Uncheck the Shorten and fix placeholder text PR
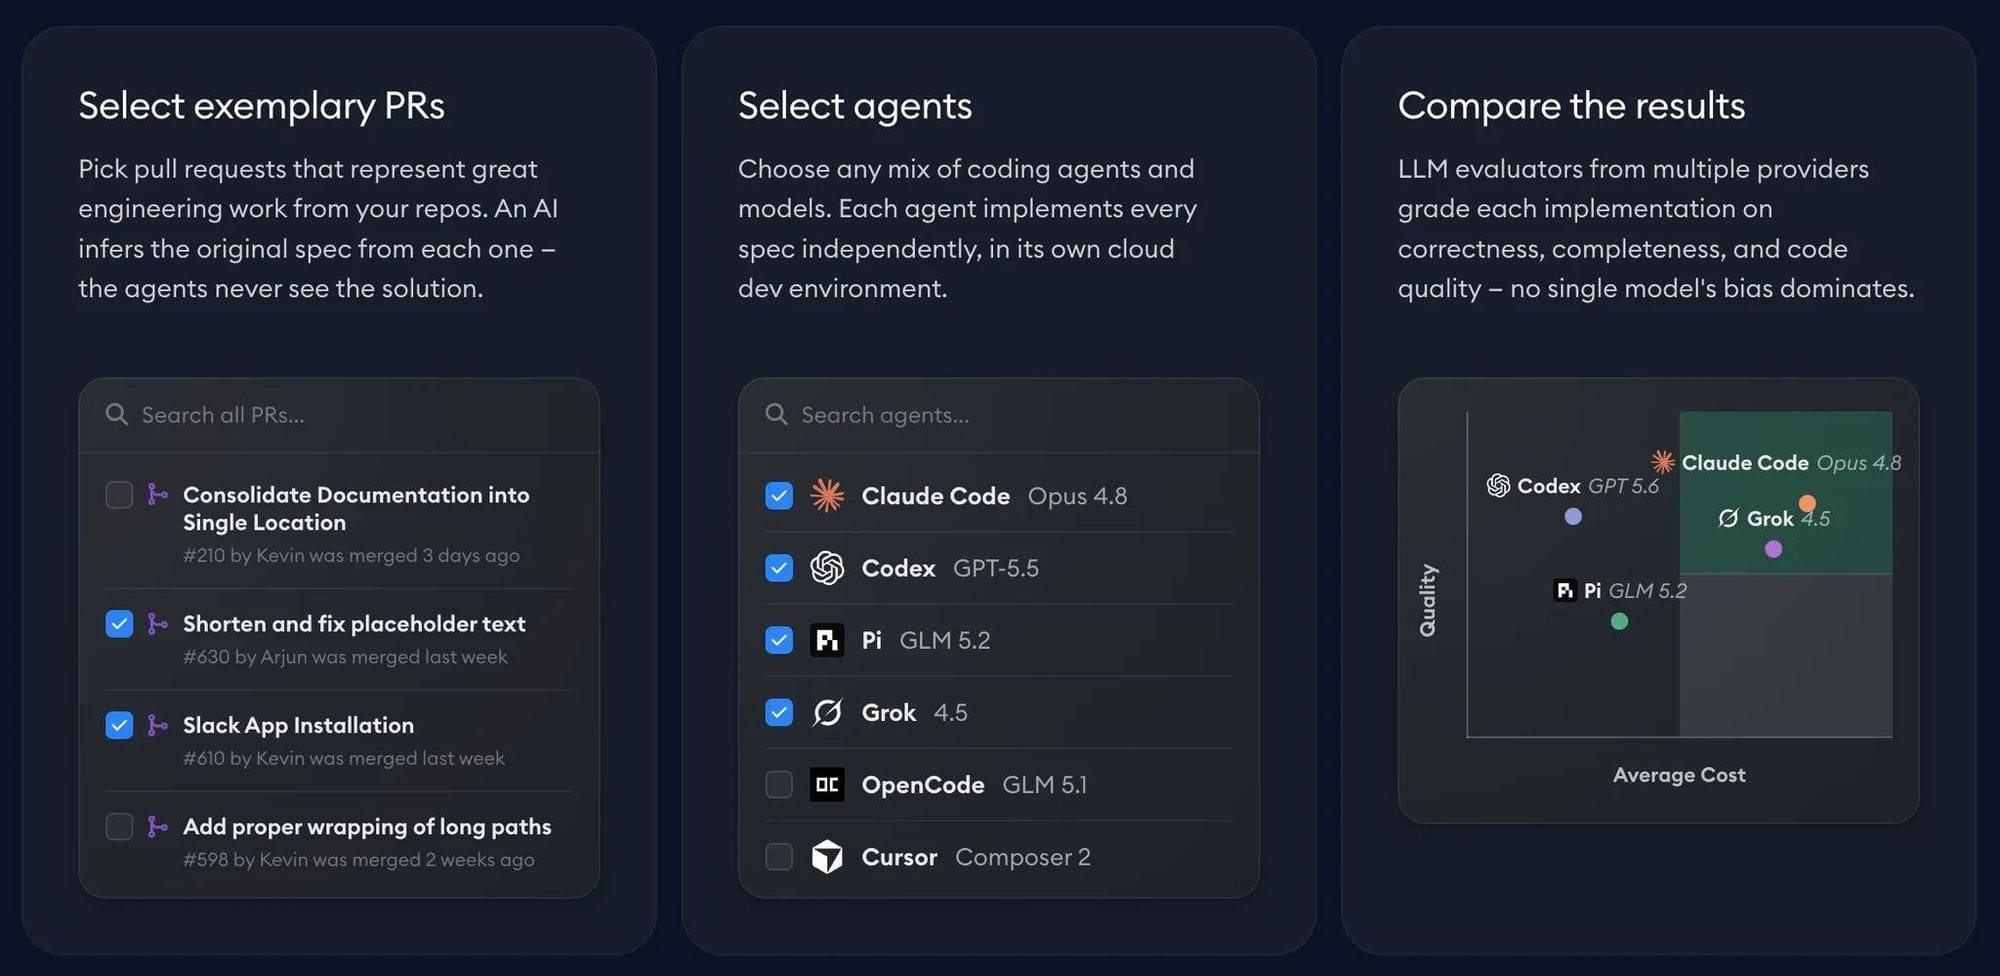This screenshot has width=2000, height=976. pos(119,624)
